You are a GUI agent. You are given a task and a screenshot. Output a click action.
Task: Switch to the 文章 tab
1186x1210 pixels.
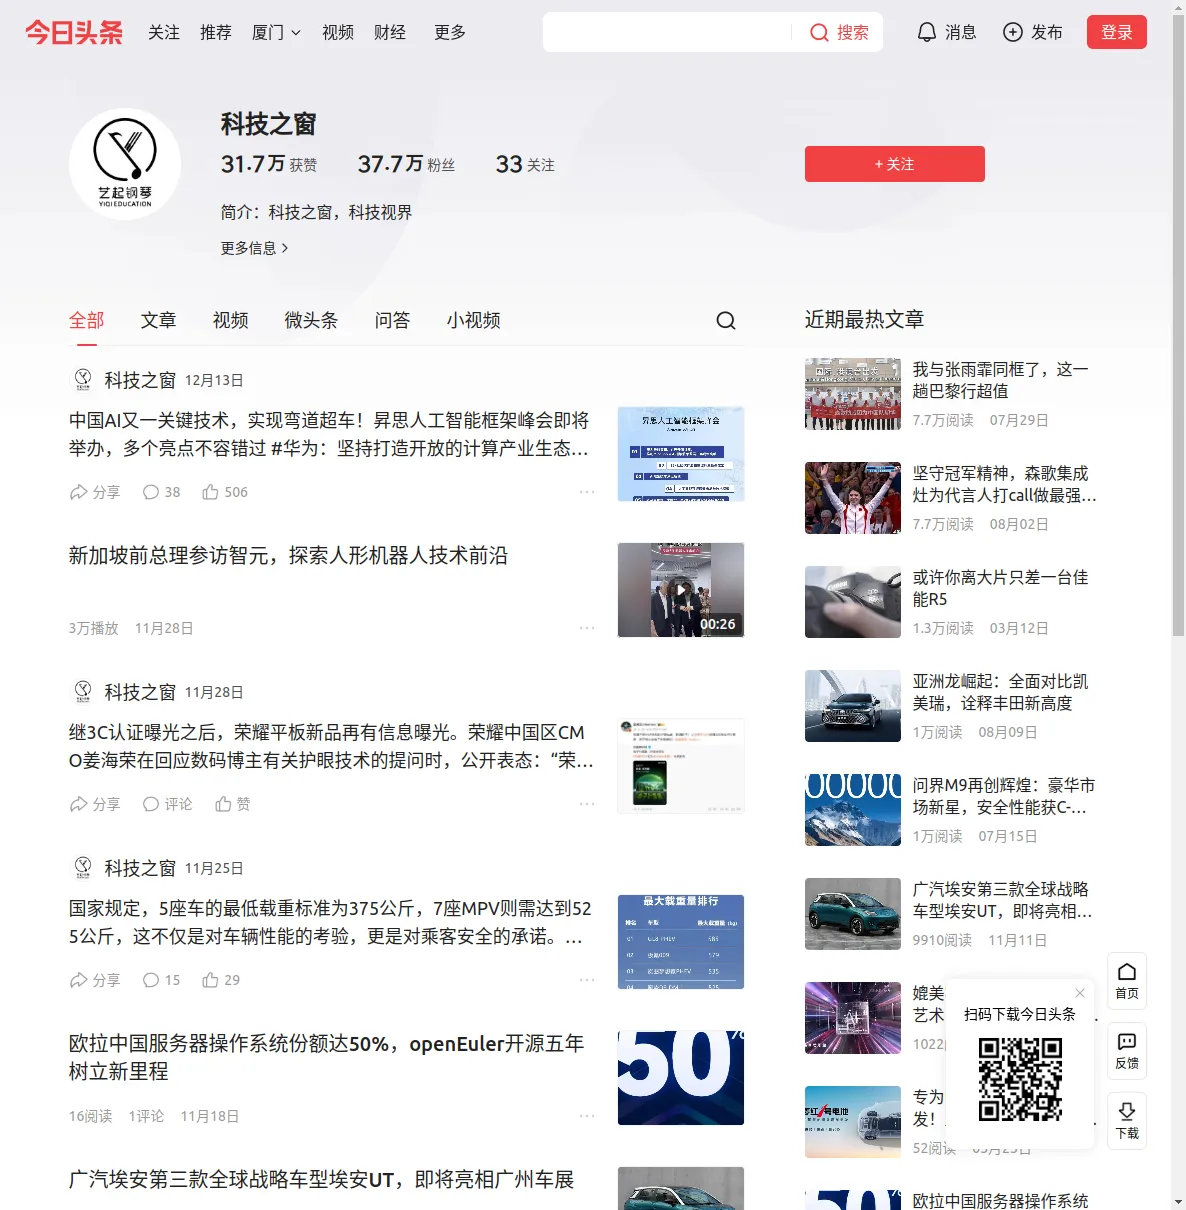tap(159, 320)
